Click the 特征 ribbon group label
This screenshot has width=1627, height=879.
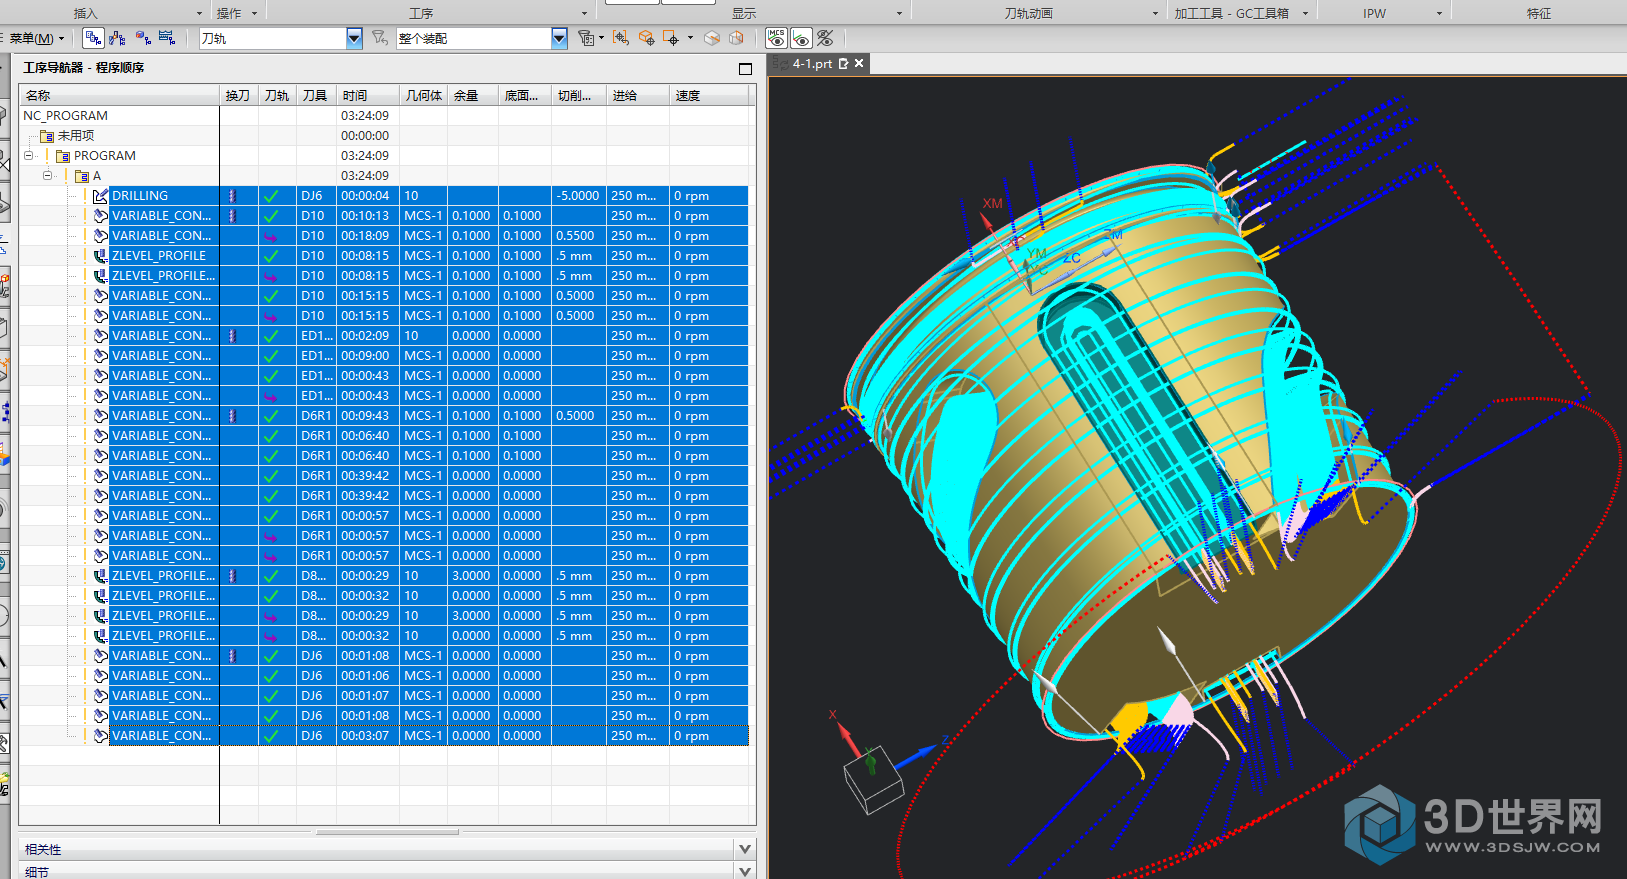(1539, 13)
